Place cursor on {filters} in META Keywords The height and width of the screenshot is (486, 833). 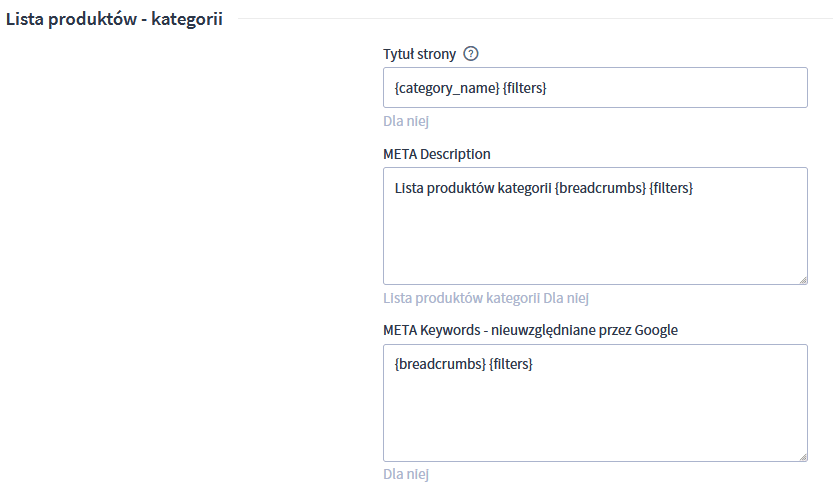point(511,364)
